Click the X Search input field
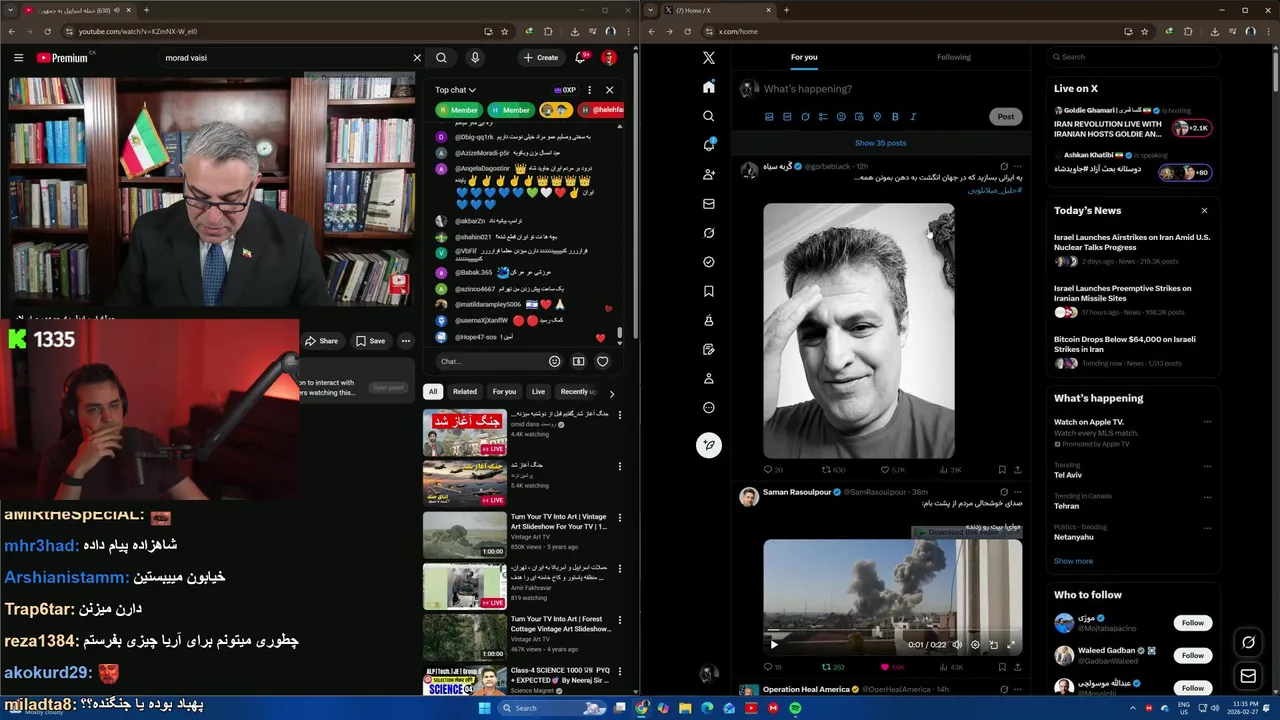This screenshot has height=720, width=1280. [1133, 57]
